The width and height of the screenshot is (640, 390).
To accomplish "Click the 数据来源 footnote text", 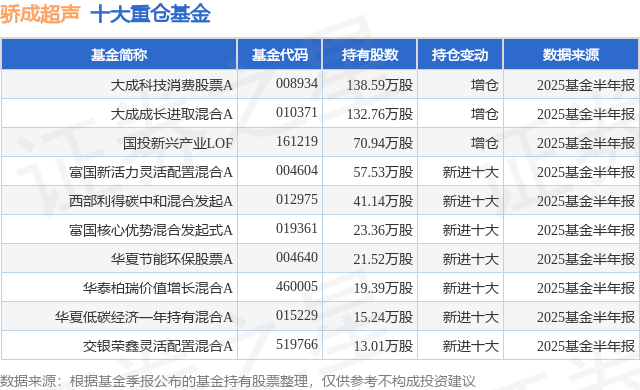I will [x=238, y=381].
